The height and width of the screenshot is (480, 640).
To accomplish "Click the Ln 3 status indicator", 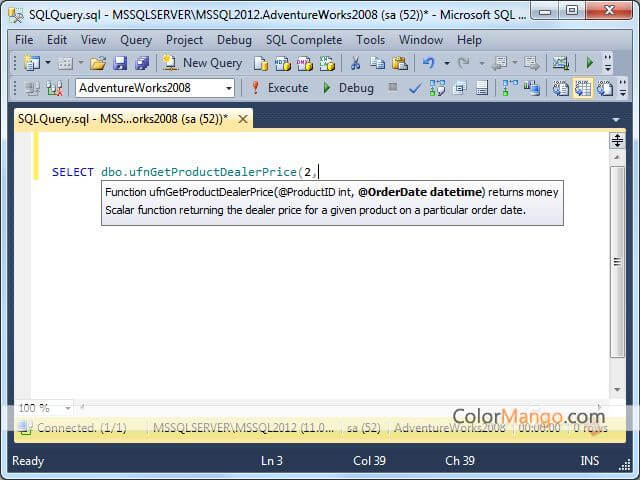I will 272,461.
